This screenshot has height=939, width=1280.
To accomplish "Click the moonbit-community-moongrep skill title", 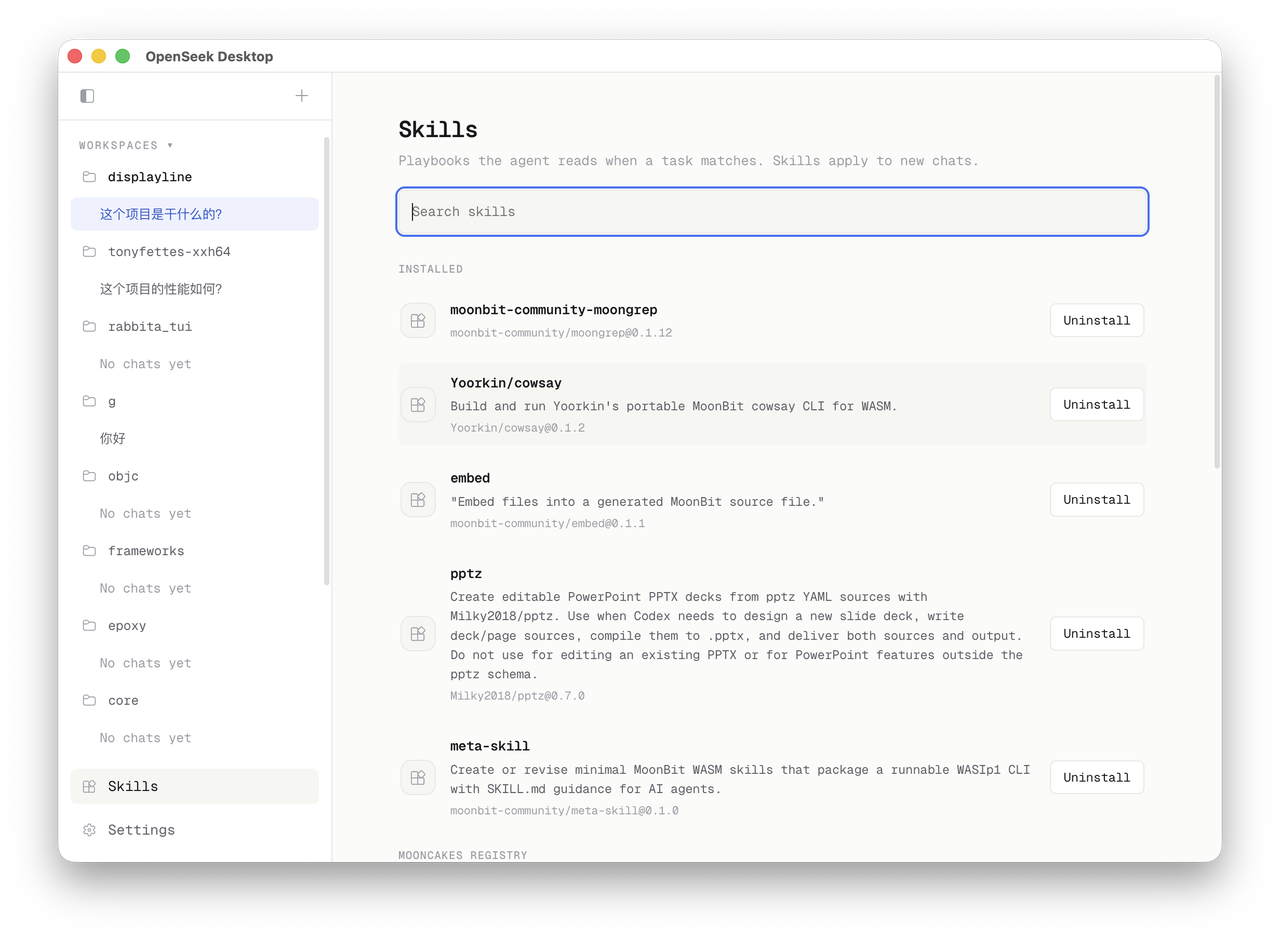I will (x=554, y=310).
